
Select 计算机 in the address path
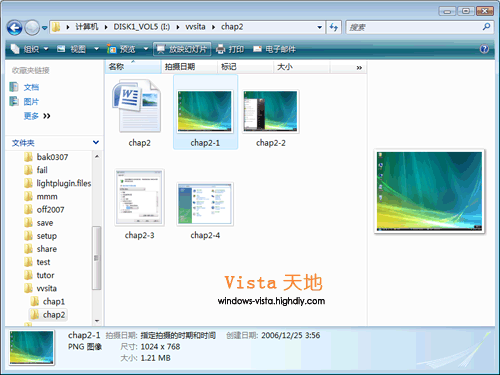[87, 27]
